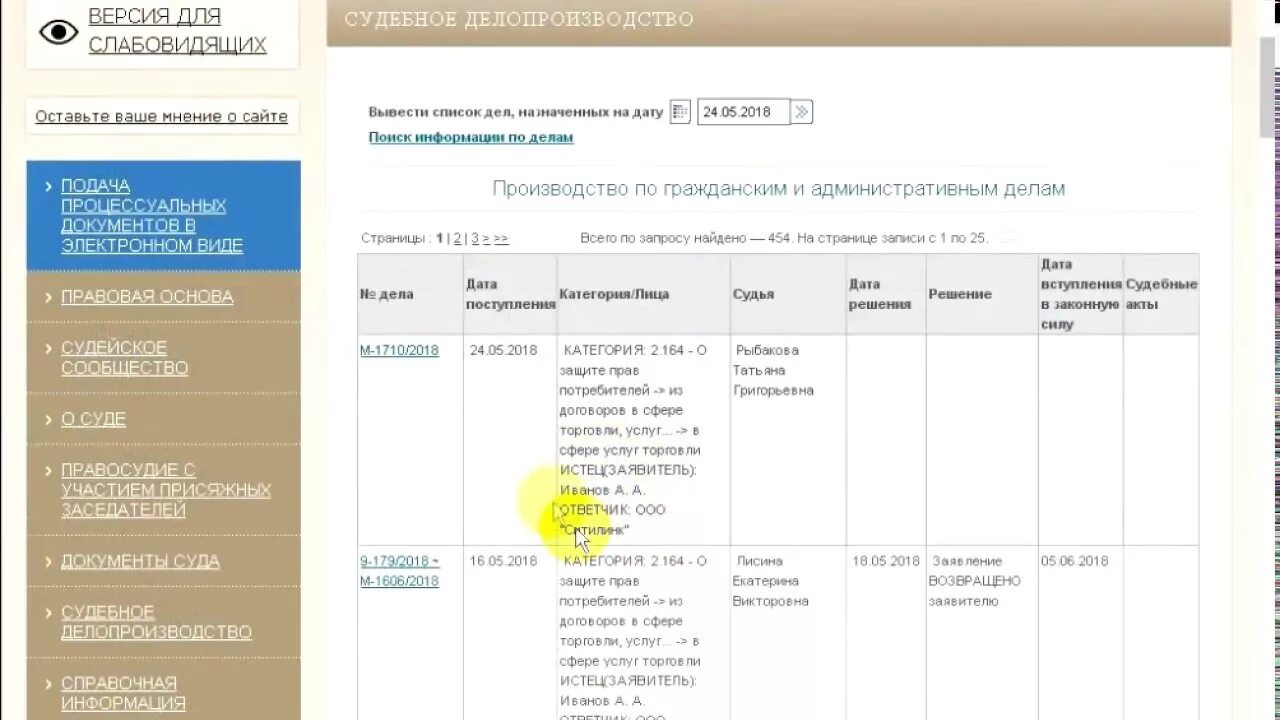Click the go arrow button after the date field
This screenshot has height=720, width=1280.
point(802,112)
